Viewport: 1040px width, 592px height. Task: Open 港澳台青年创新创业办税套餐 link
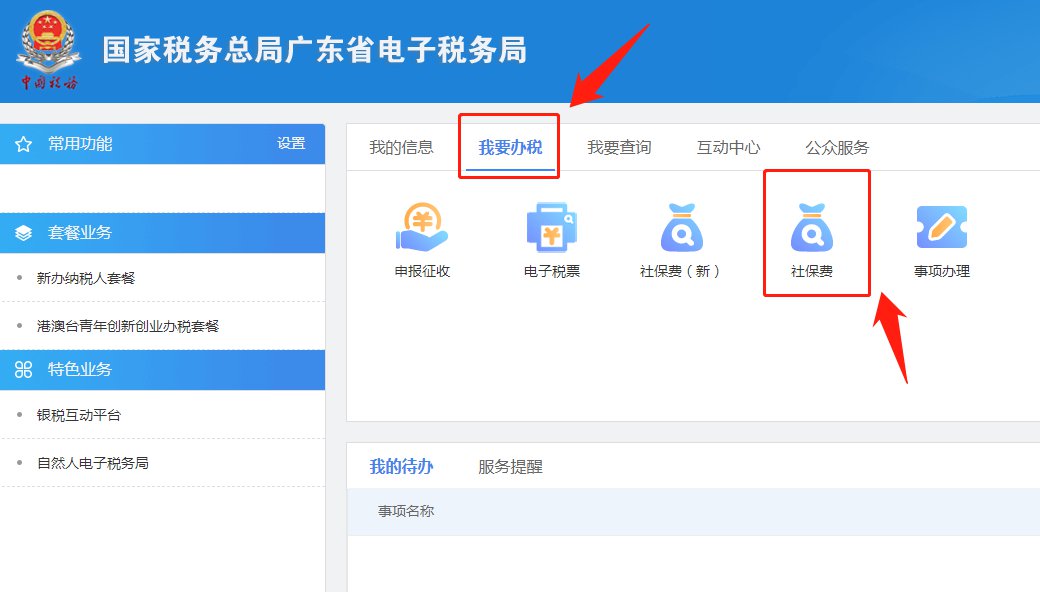pyautogui.click(x=128, y=326)
